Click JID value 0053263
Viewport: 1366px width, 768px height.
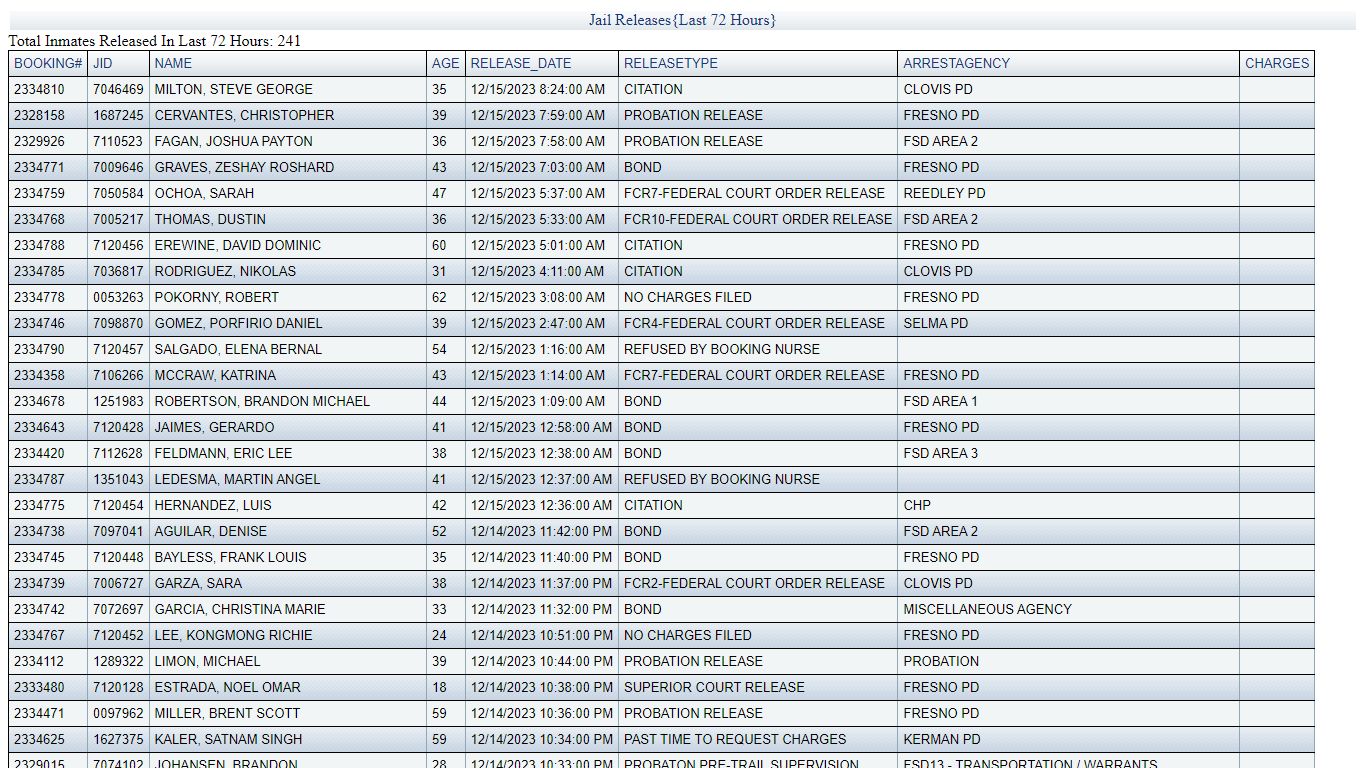tap(118, 297)
